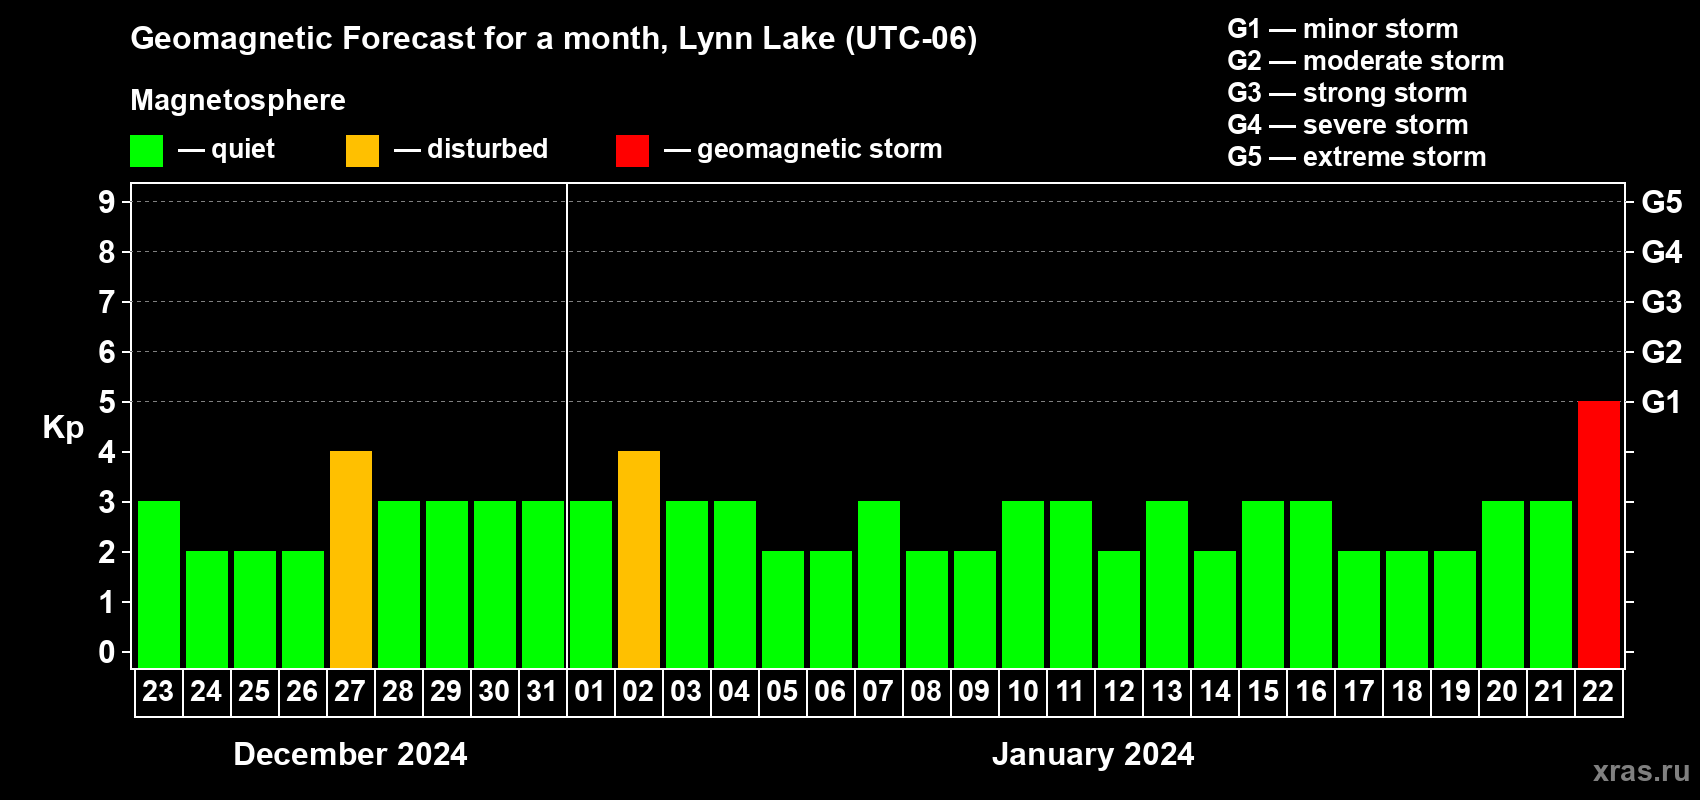This screenshot has width=1700, height=800.
Task: Click the 'Magnetosphere' heading
Action: (238, 100)
